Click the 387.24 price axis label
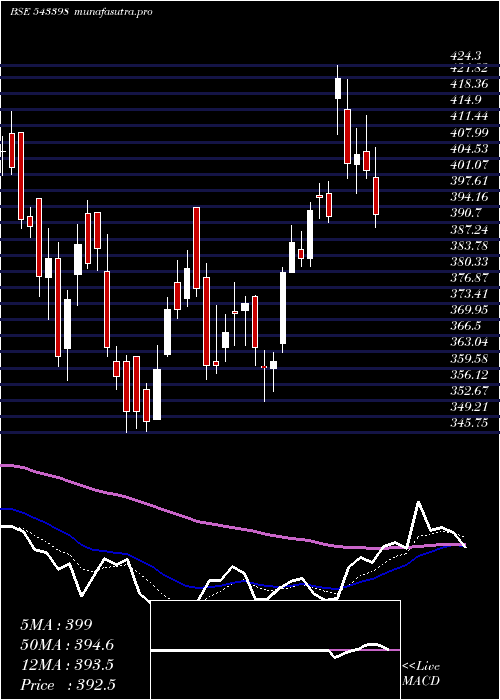This screenshot has height=700, width=500. [x=469, y=229]
